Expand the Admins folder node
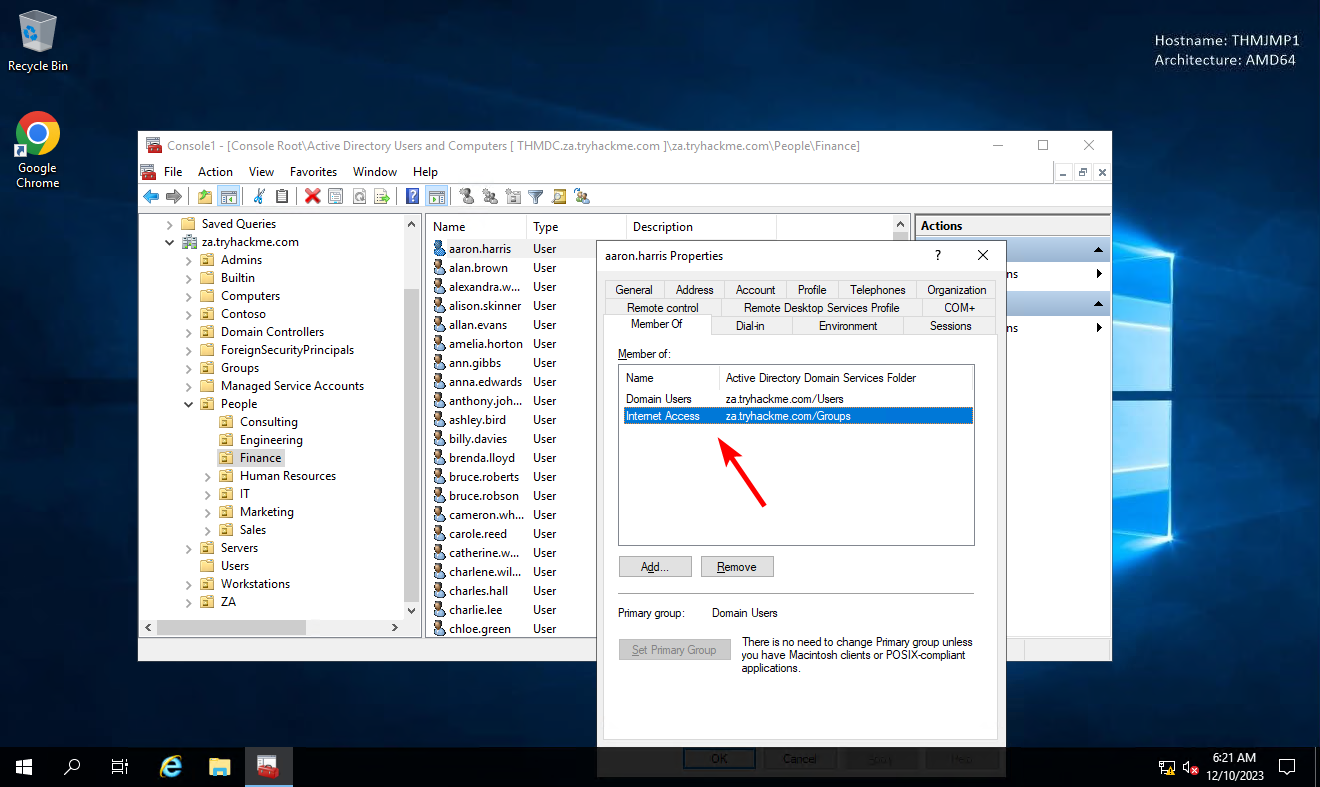 [188, 260]
